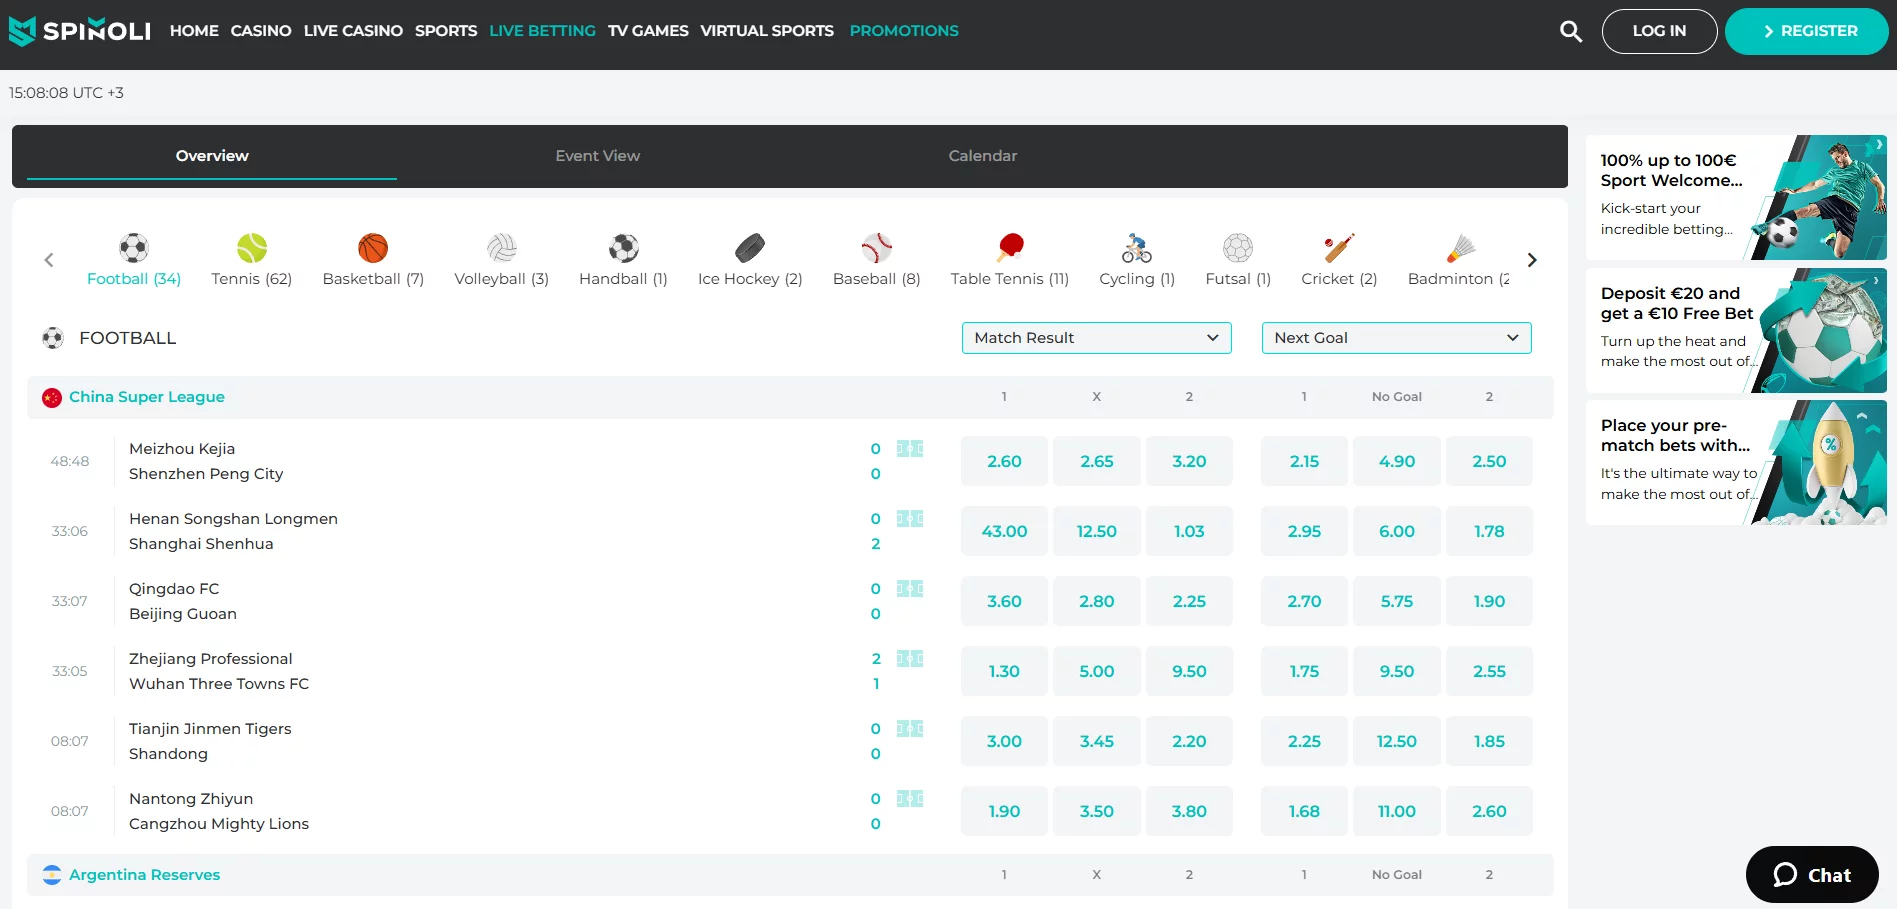Image resolution: width=1897 pixels, height=909 pixels.
Task: Select the Volleyball icon
Action: 502,247
